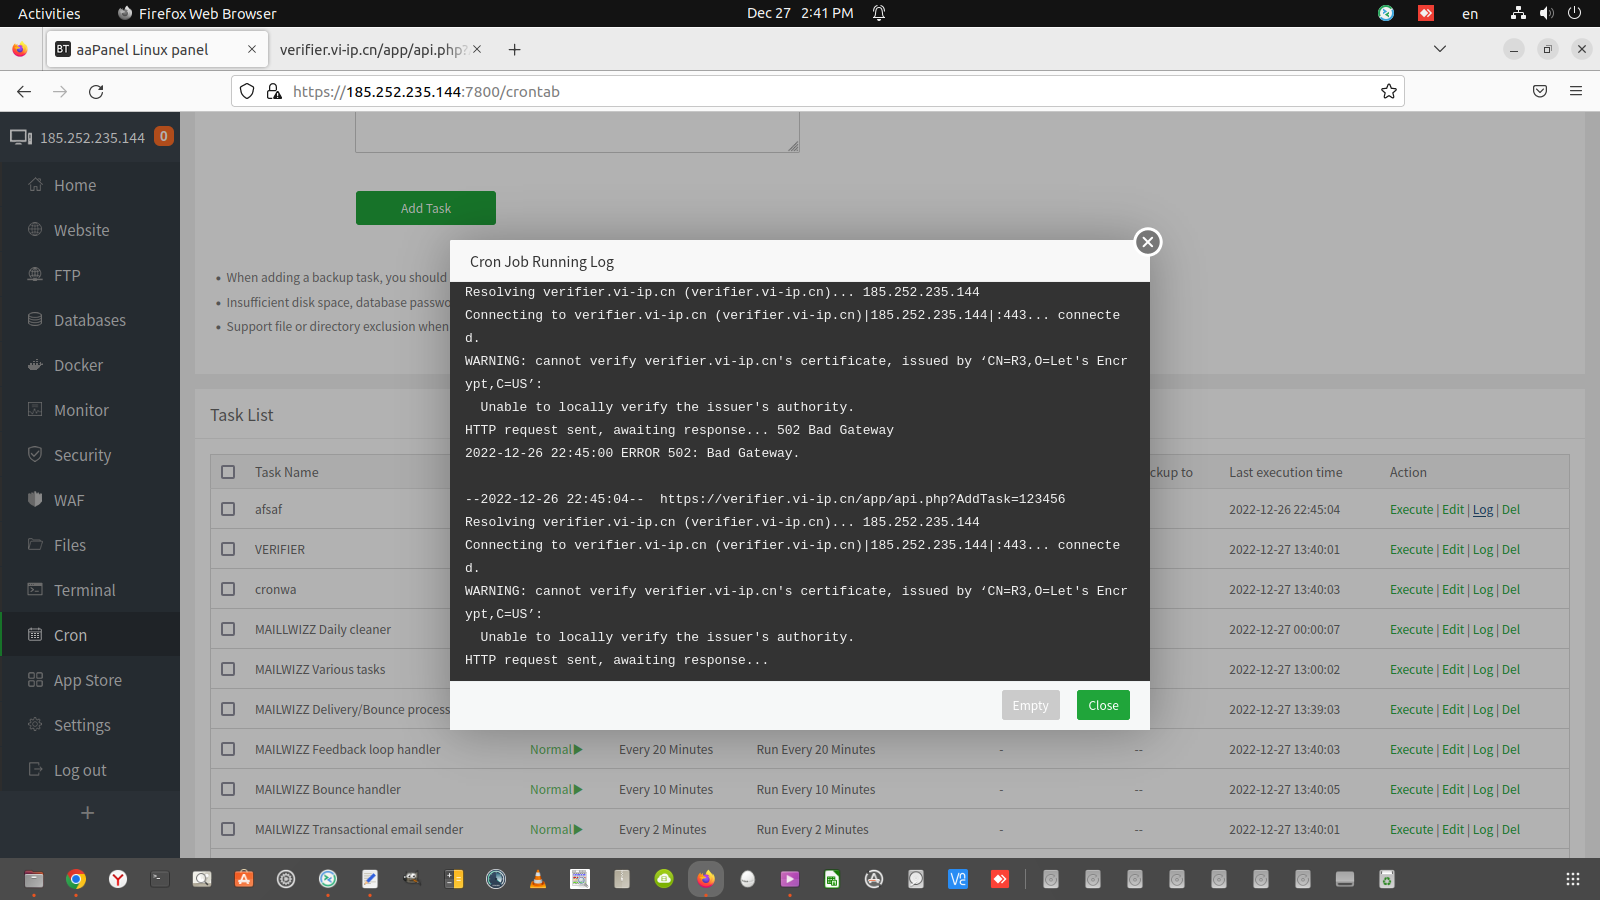1600x900 pixels.
Task: Click the orange notification badge beside the server IP
Action: point(164,136)
